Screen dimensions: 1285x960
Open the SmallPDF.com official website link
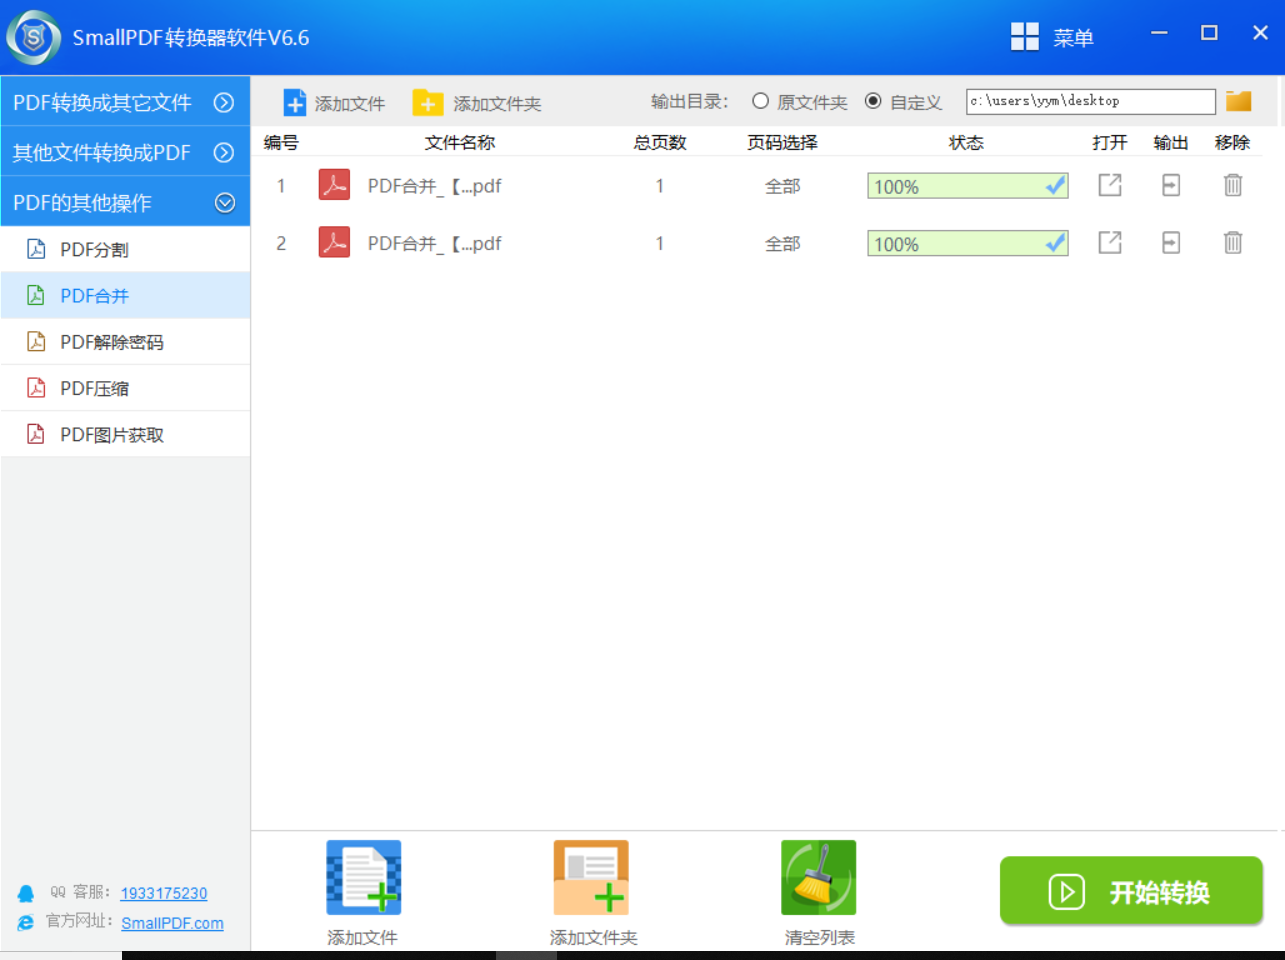click(172, 923)
